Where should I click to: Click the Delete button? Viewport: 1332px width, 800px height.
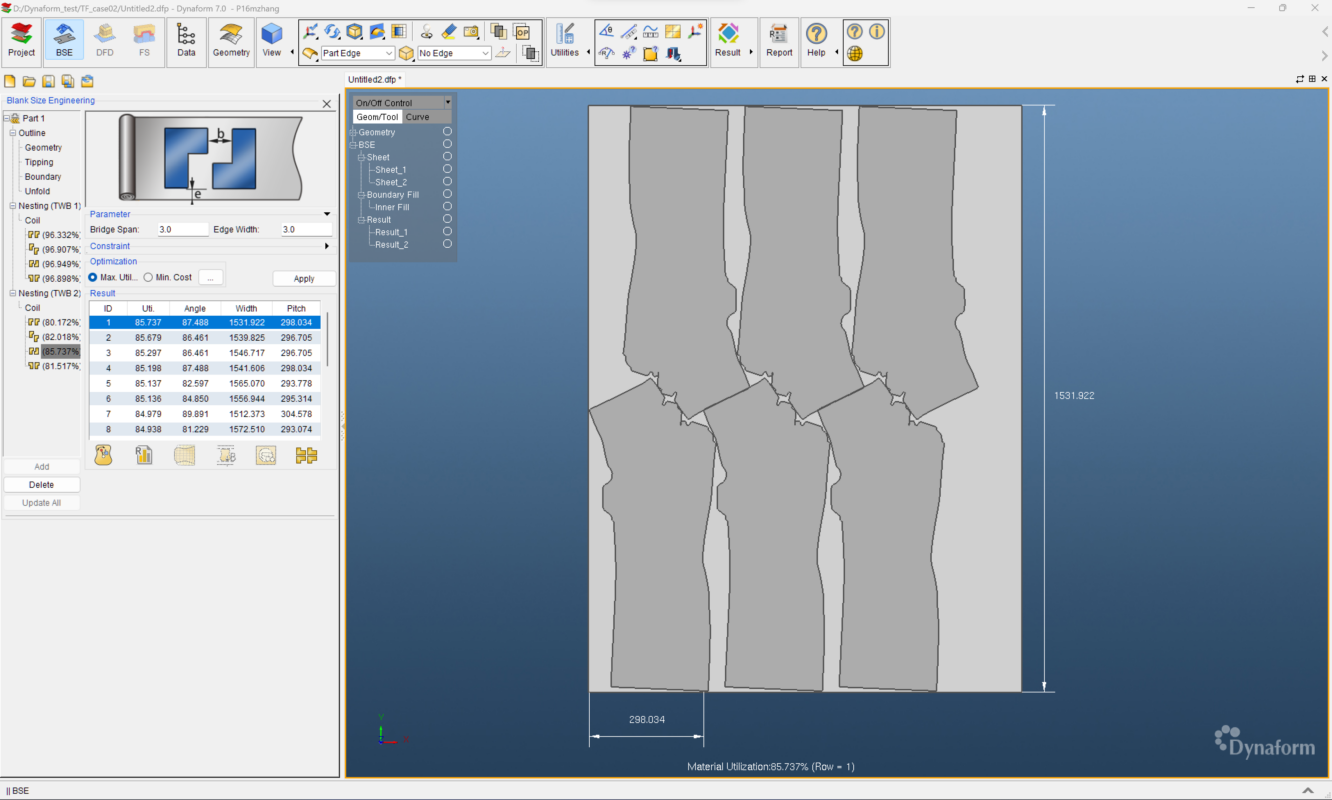click(42, 485)
